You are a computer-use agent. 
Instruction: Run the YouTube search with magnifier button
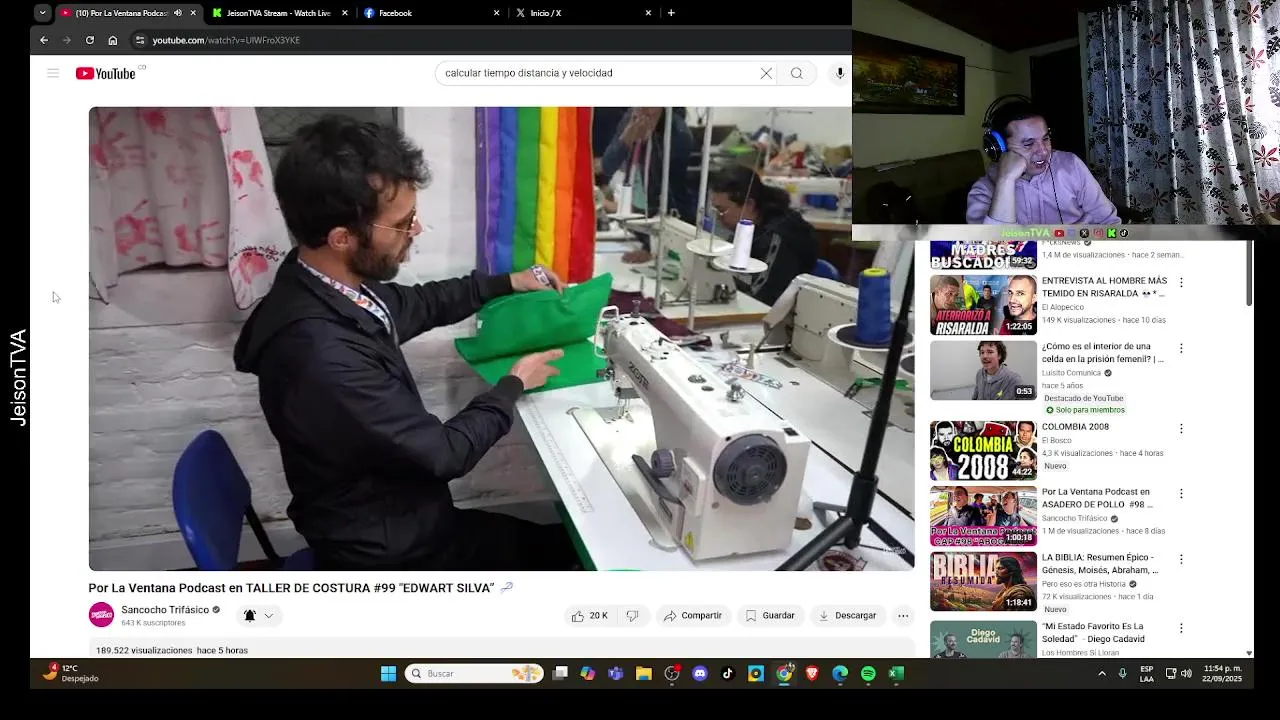(x=797, y=73)
